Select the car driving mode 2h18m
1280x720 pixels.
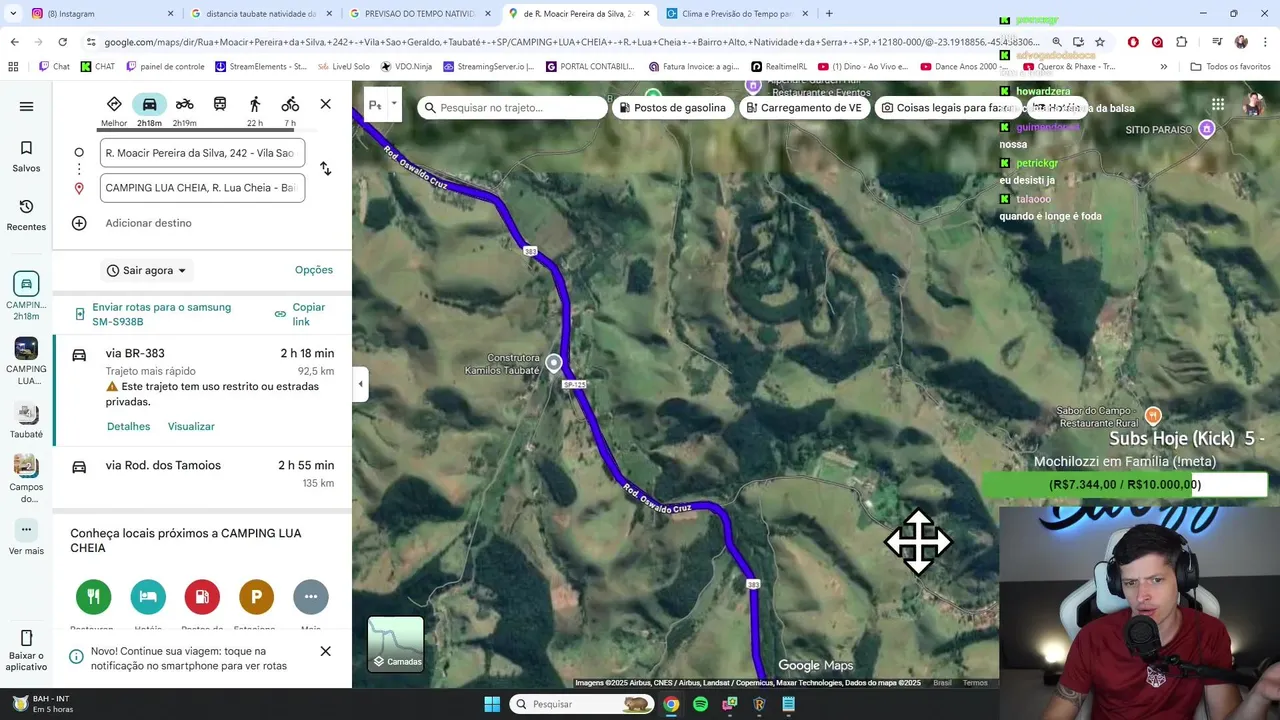coord(149,111)
